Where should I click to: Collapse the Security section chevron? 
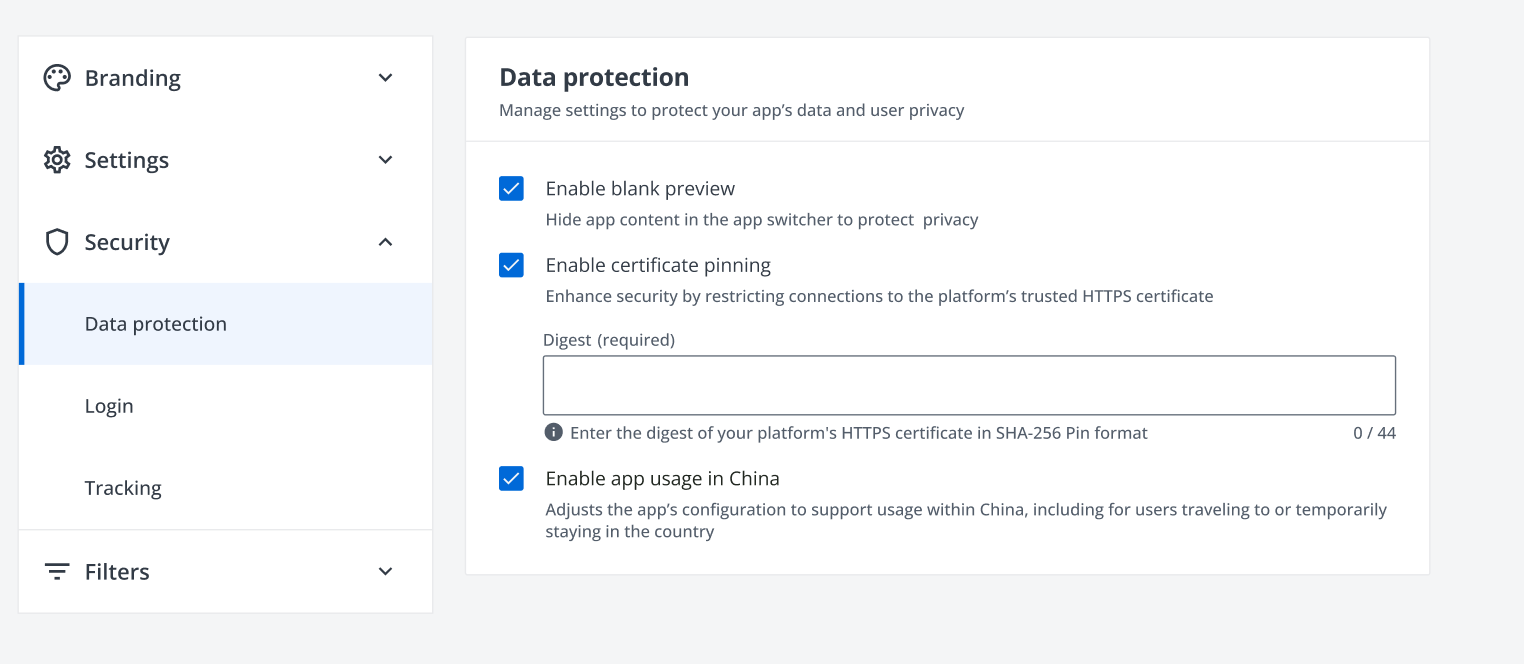coord(386,242)
